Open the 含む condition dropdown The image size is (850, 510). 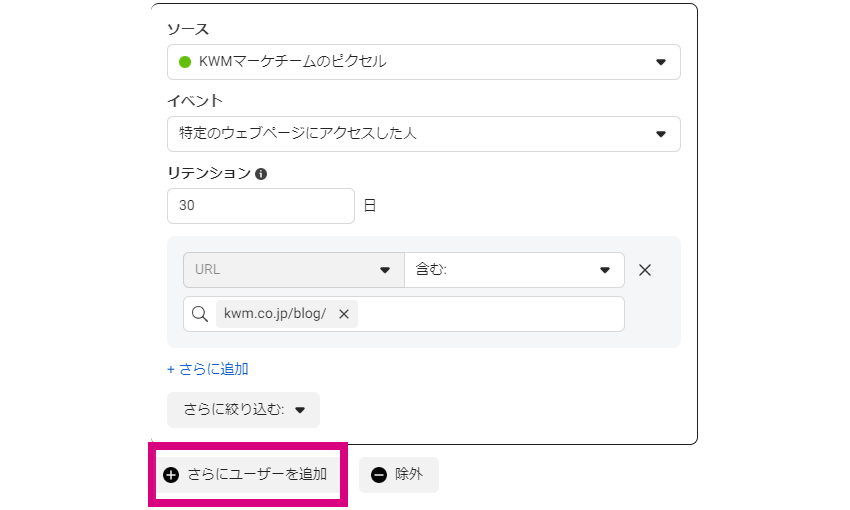[514, 270]
